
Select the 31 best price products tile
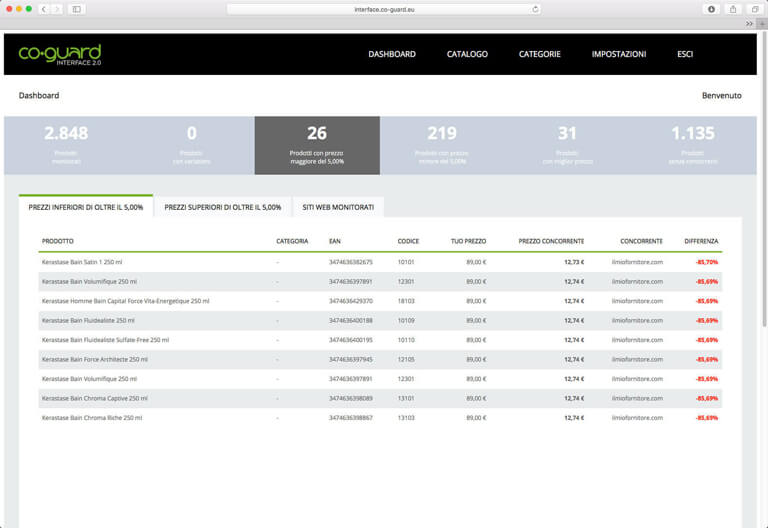[568, 145]
